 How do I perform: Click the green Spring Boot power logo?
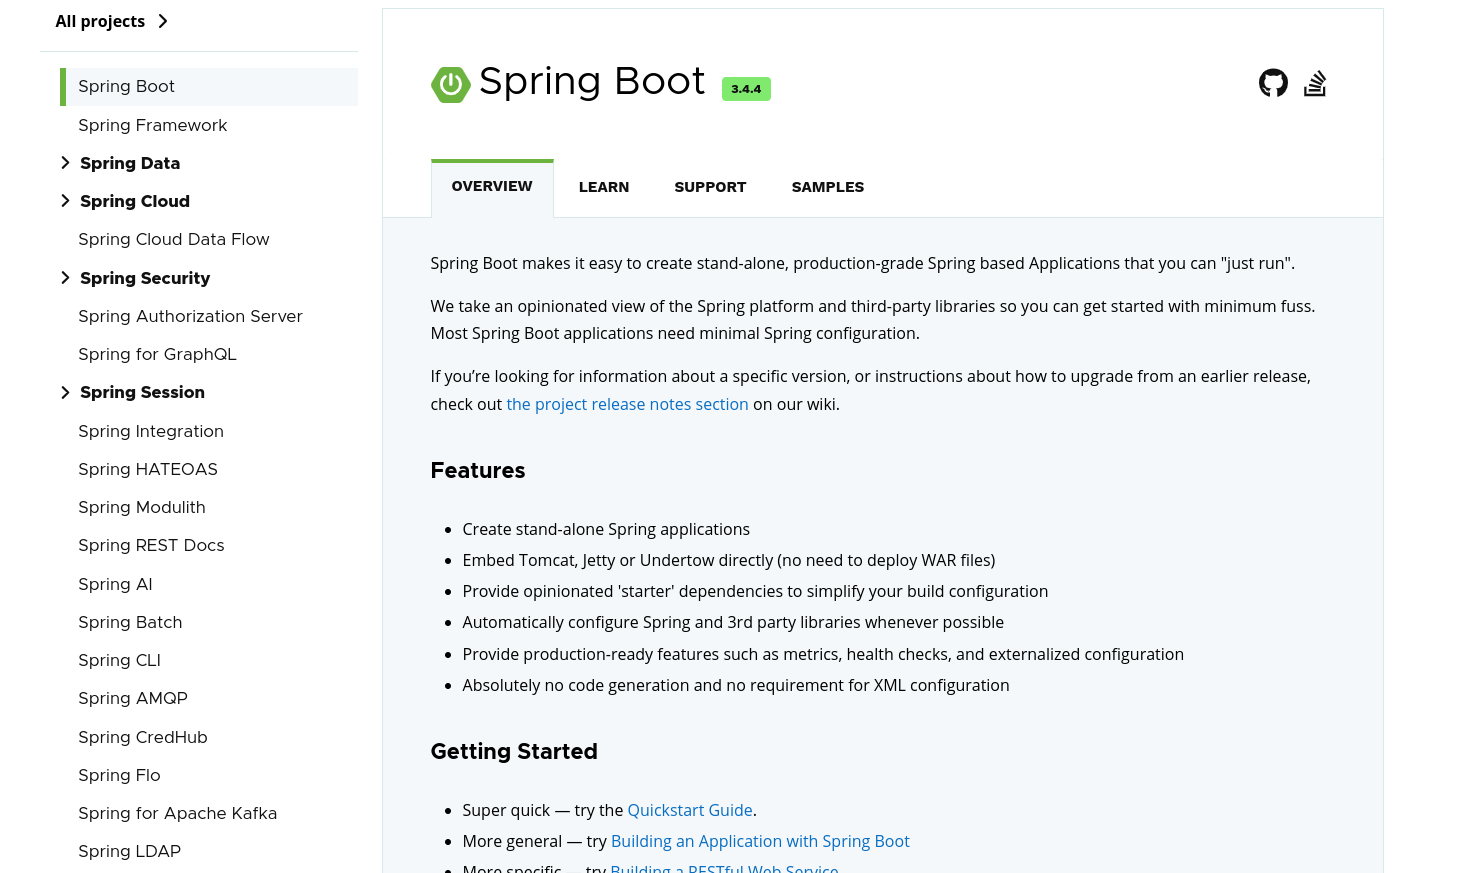(x=451, y=85)
